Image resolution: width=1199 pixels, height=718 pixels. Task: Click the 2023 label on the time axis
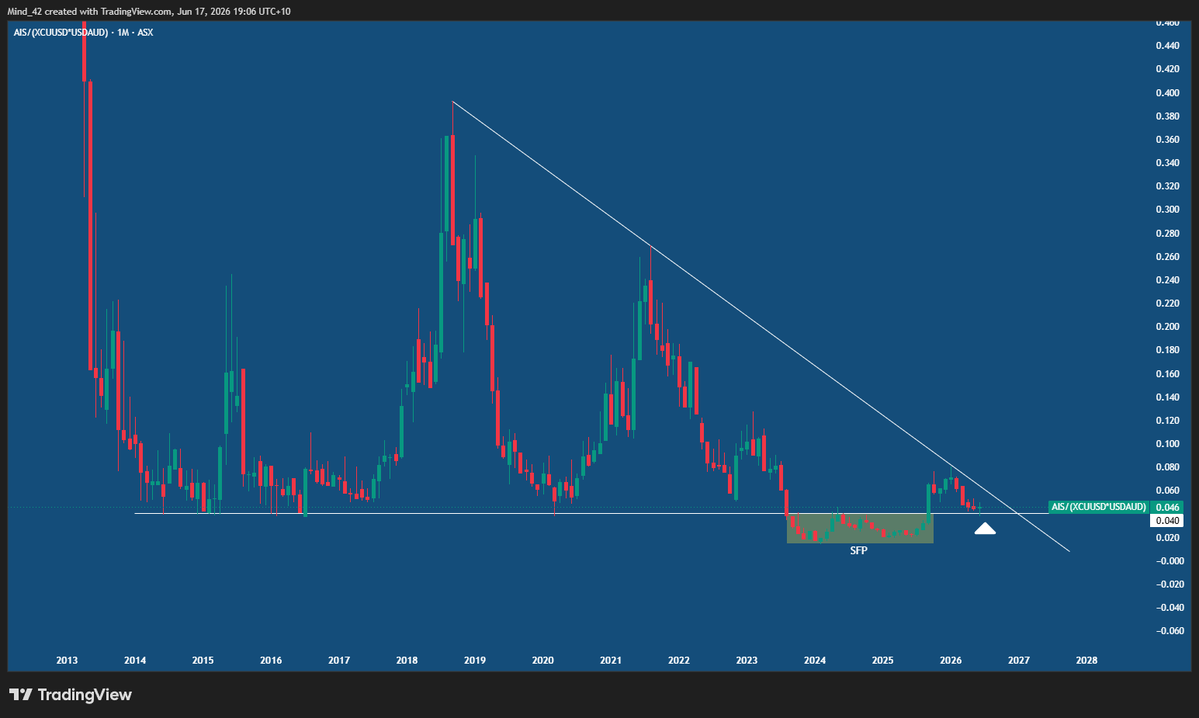click(747, 661)
